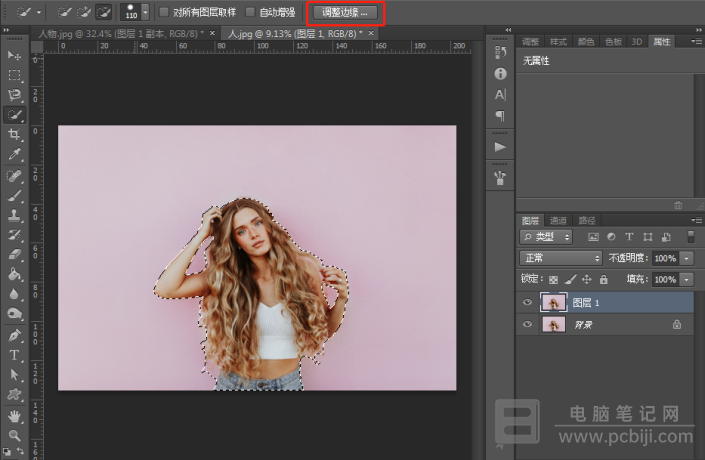
Task: Open the brush size 110 picker dropdown
Action: [145, 13]
